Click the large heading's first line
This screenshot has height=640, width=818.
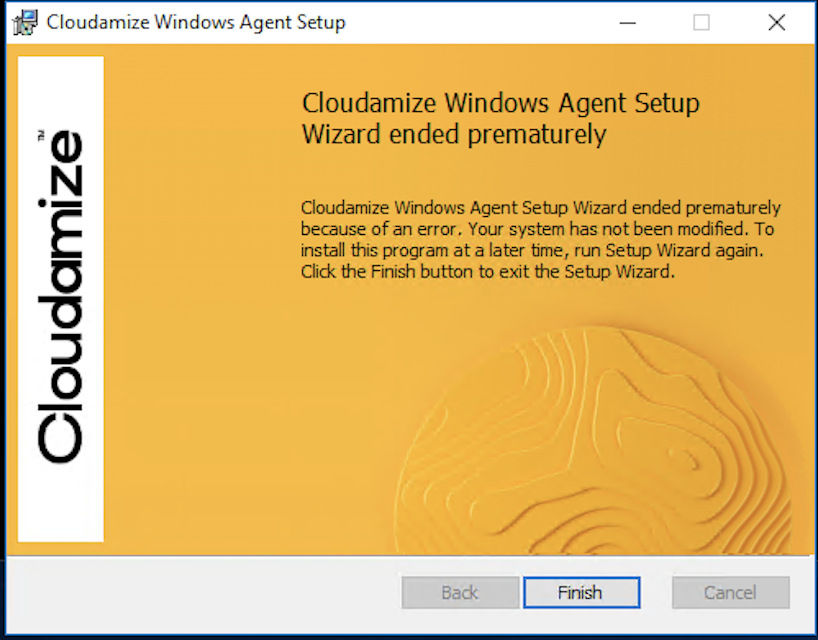(500, 104)
